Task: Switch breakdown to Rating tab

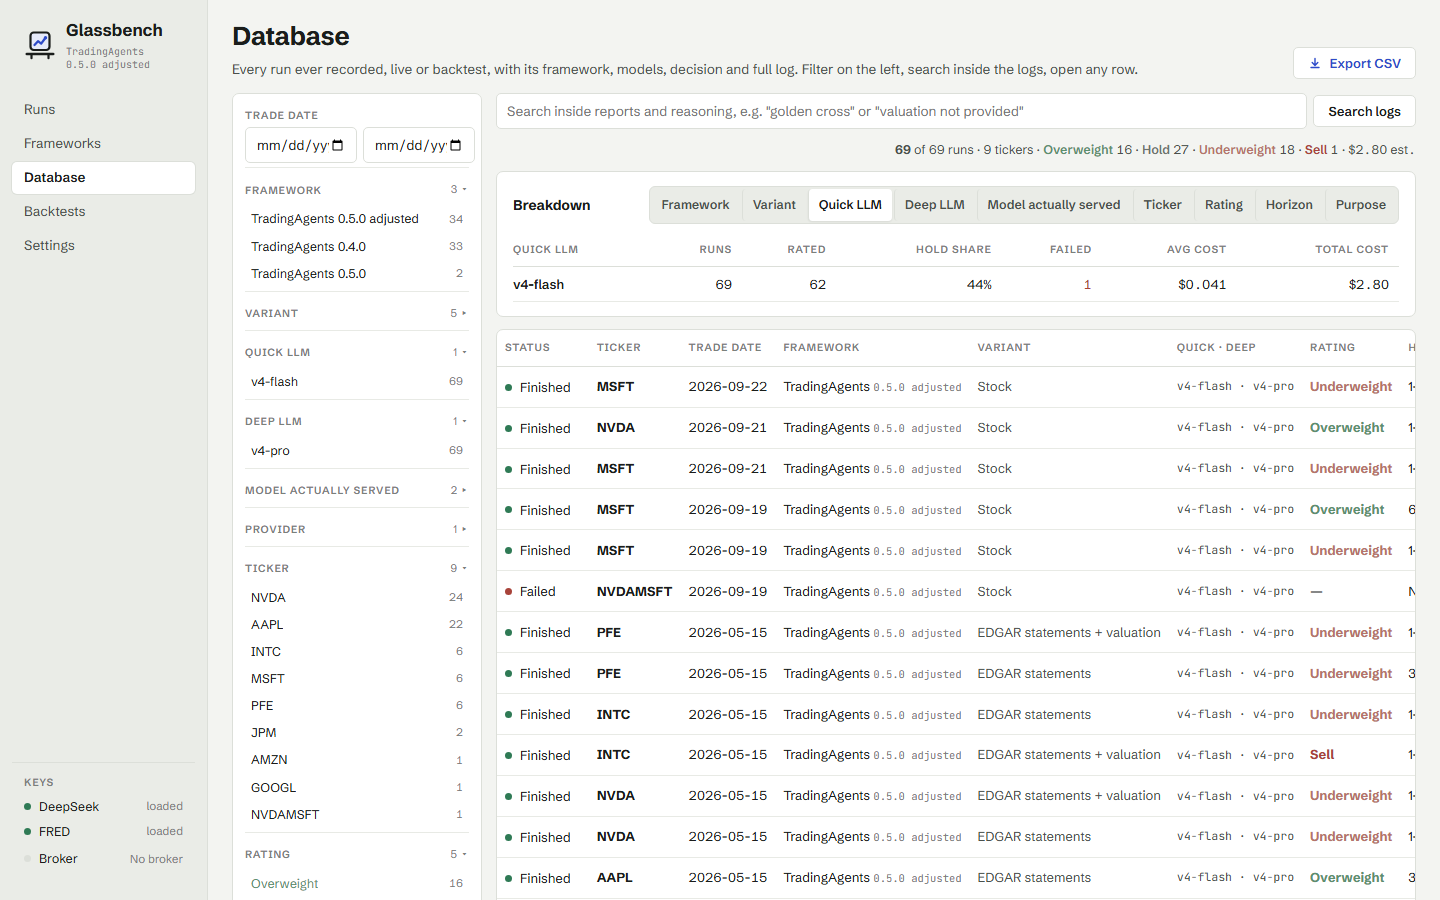Action: click(x=1223, y=205)
